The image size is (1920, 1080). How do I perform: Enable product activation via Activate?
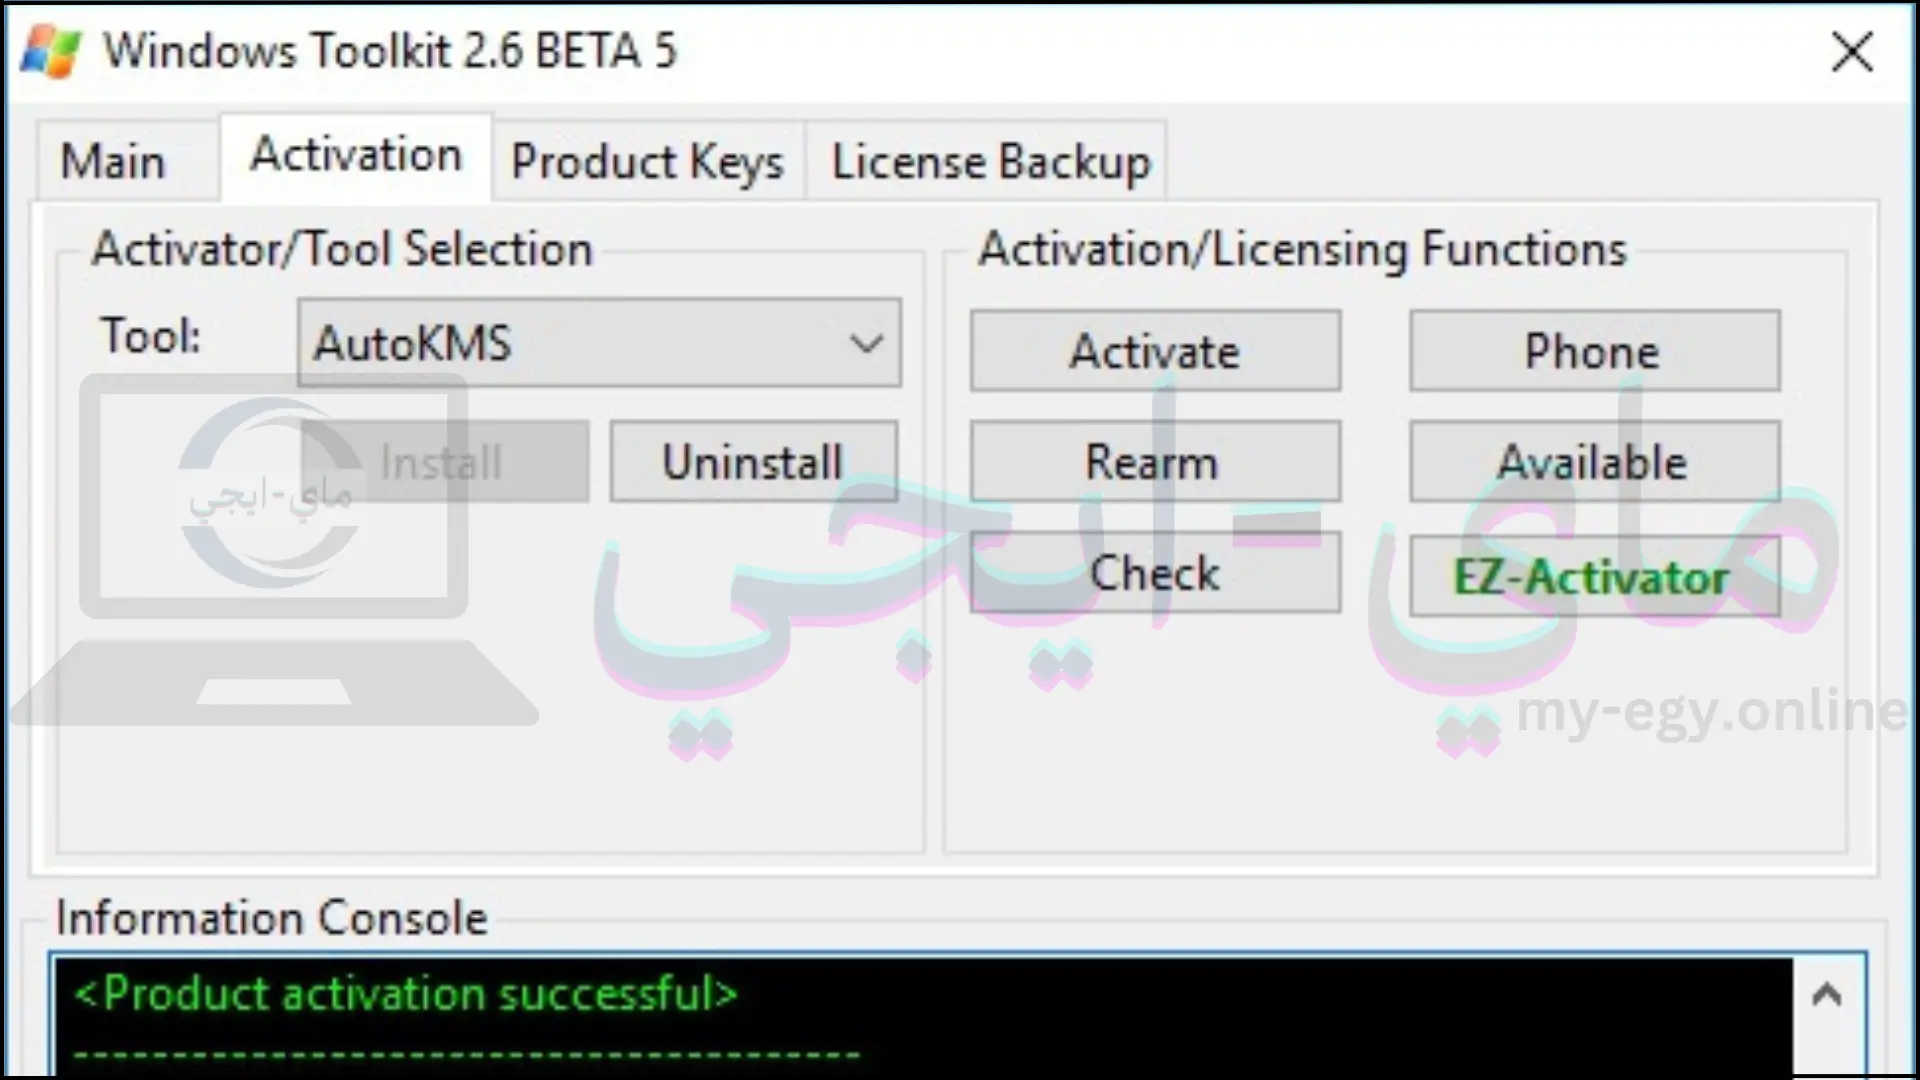(1155, 351)
